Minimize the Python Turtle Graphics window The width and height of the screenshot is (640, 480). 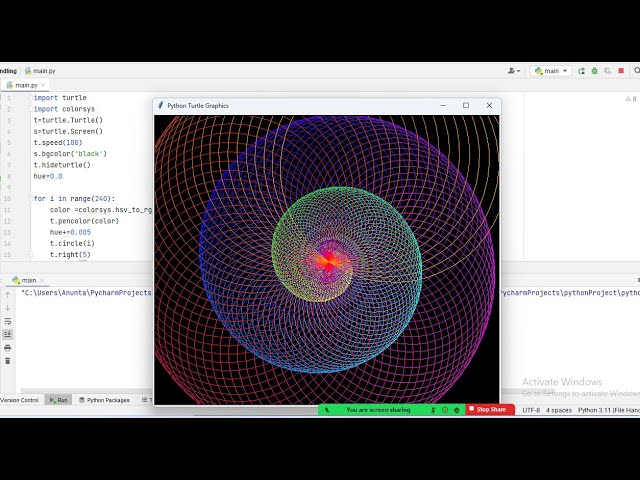pos(443,105)
